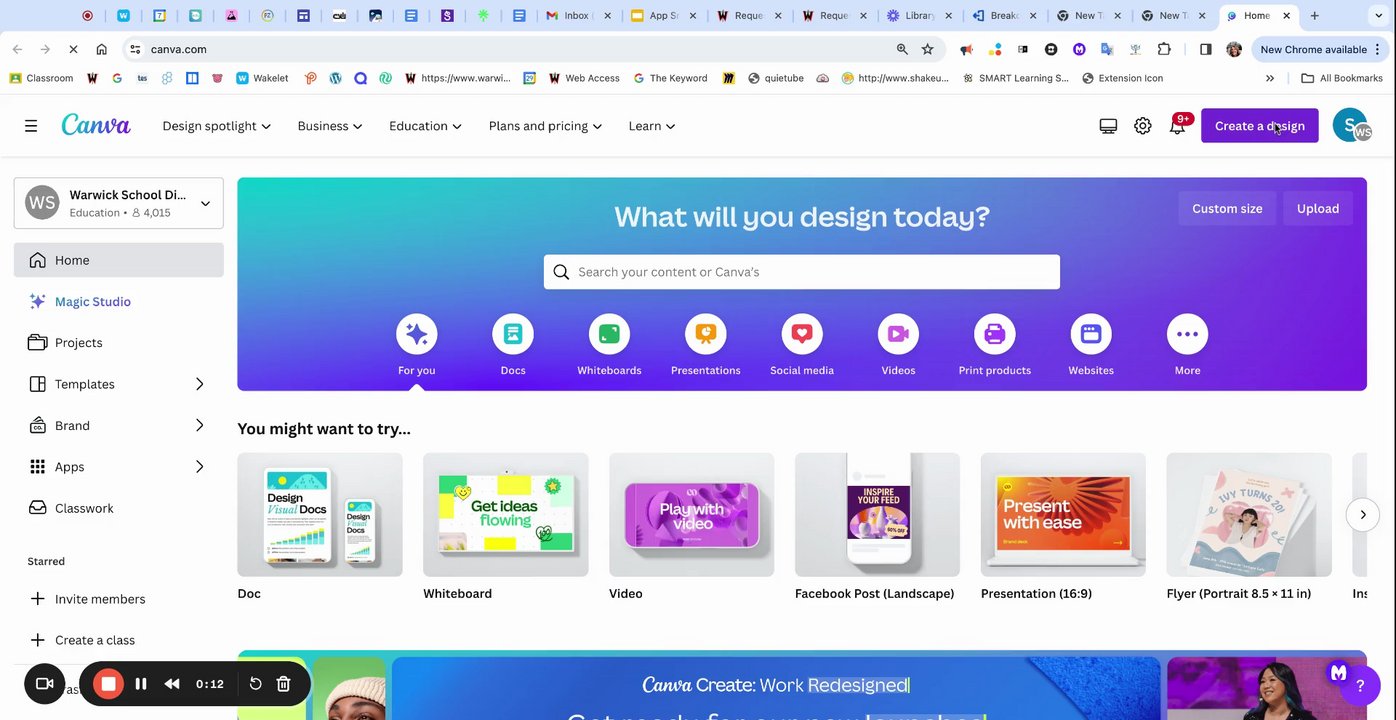Expand the Brand sidebar arrow

click(x=199, y=425)
